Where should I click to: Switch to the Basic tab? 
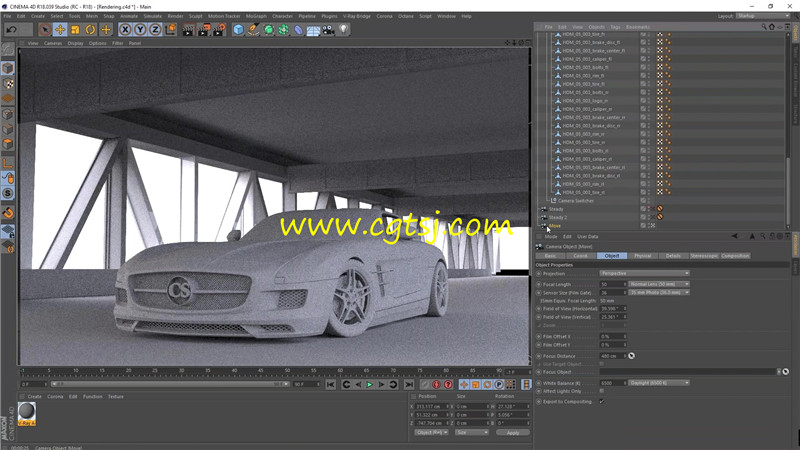click(x=550, y=256)
